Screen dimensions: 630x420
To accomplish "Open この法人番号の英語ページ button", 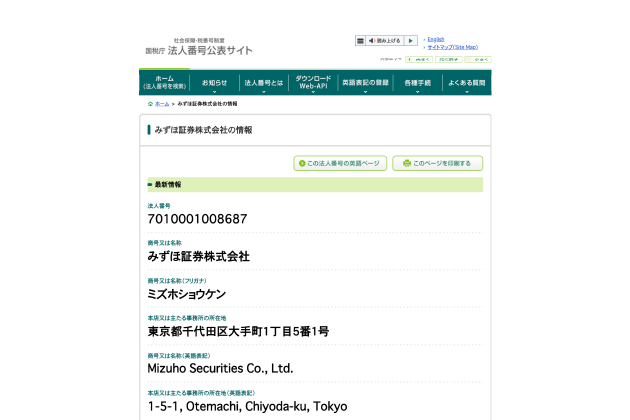I will [340, 163].
